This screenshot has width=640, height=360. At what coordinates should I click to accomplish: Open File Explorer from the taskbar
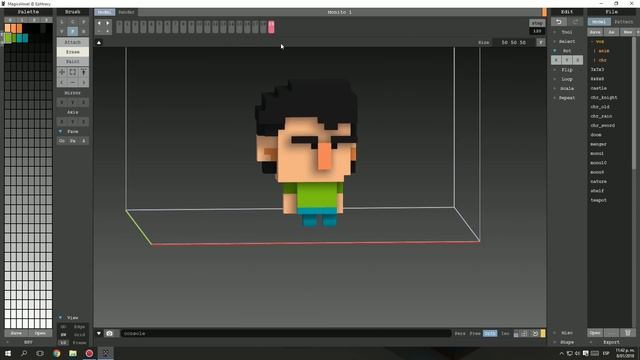coord(73,353)
